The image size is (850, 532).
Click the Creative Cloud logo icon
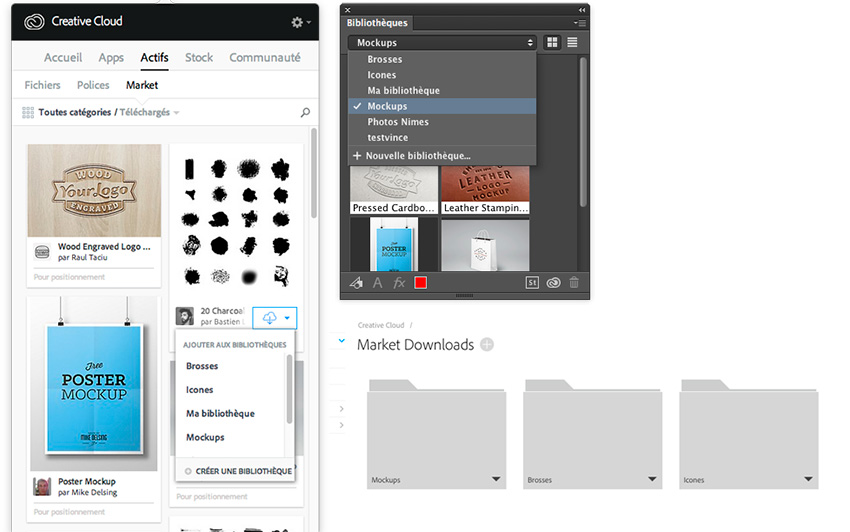coord(34,22)
